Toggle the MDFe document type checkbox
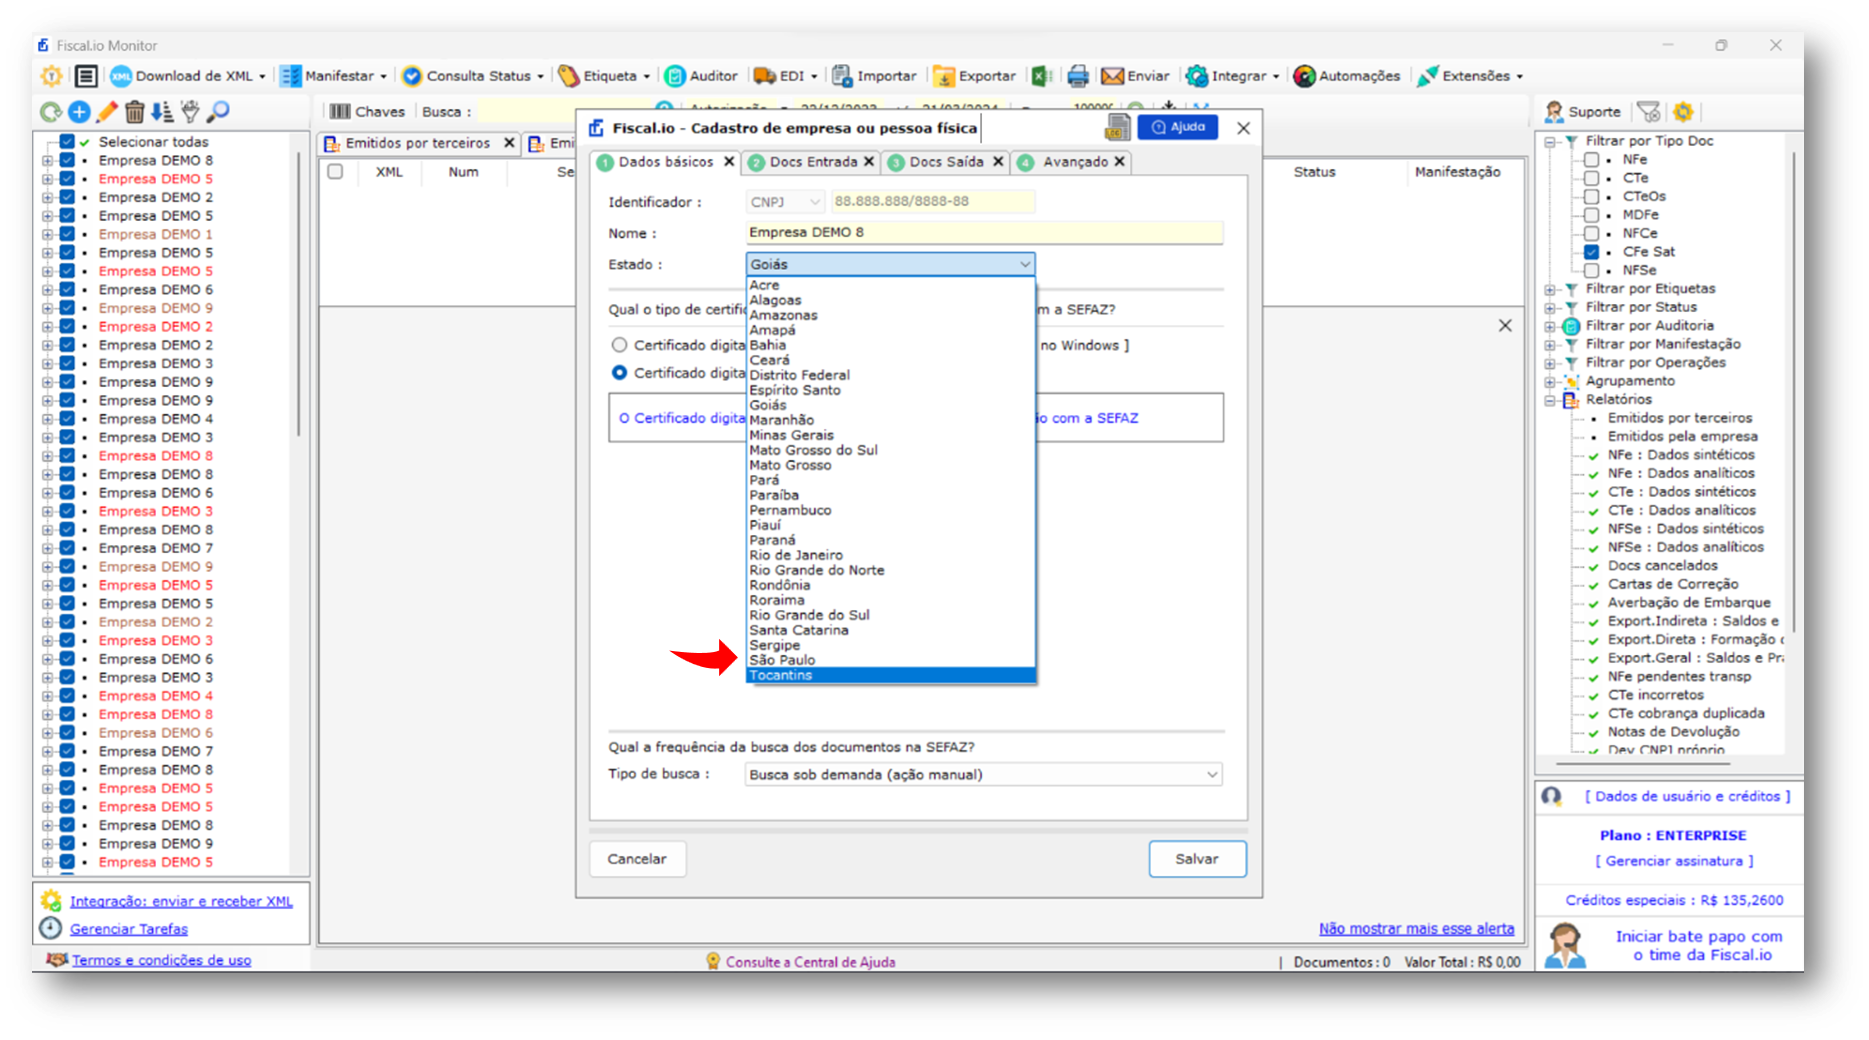Viewport: 1869px width, 1040px height. click(x=1591, y=215)
